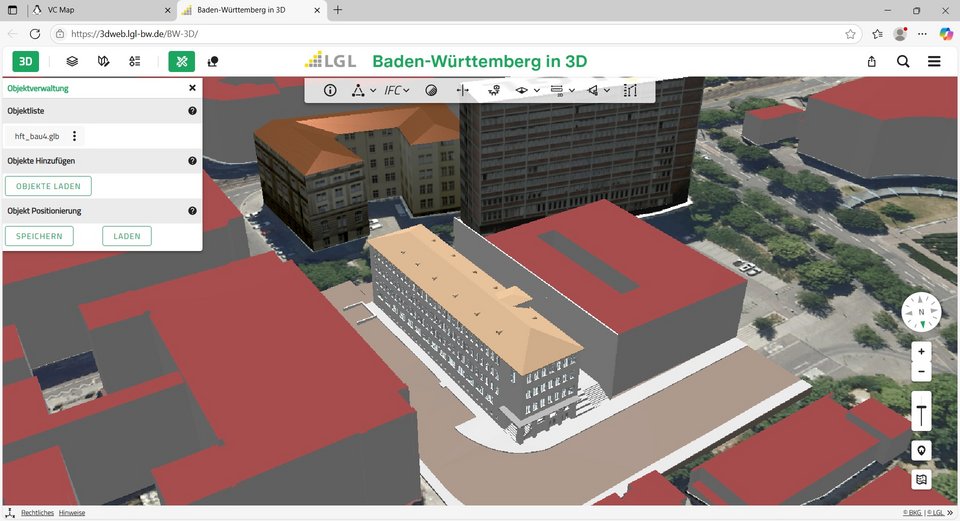Select the viewshed eye-shaped tool
The width and height of the screenshot is (960, 521).
tap(522, 91)
